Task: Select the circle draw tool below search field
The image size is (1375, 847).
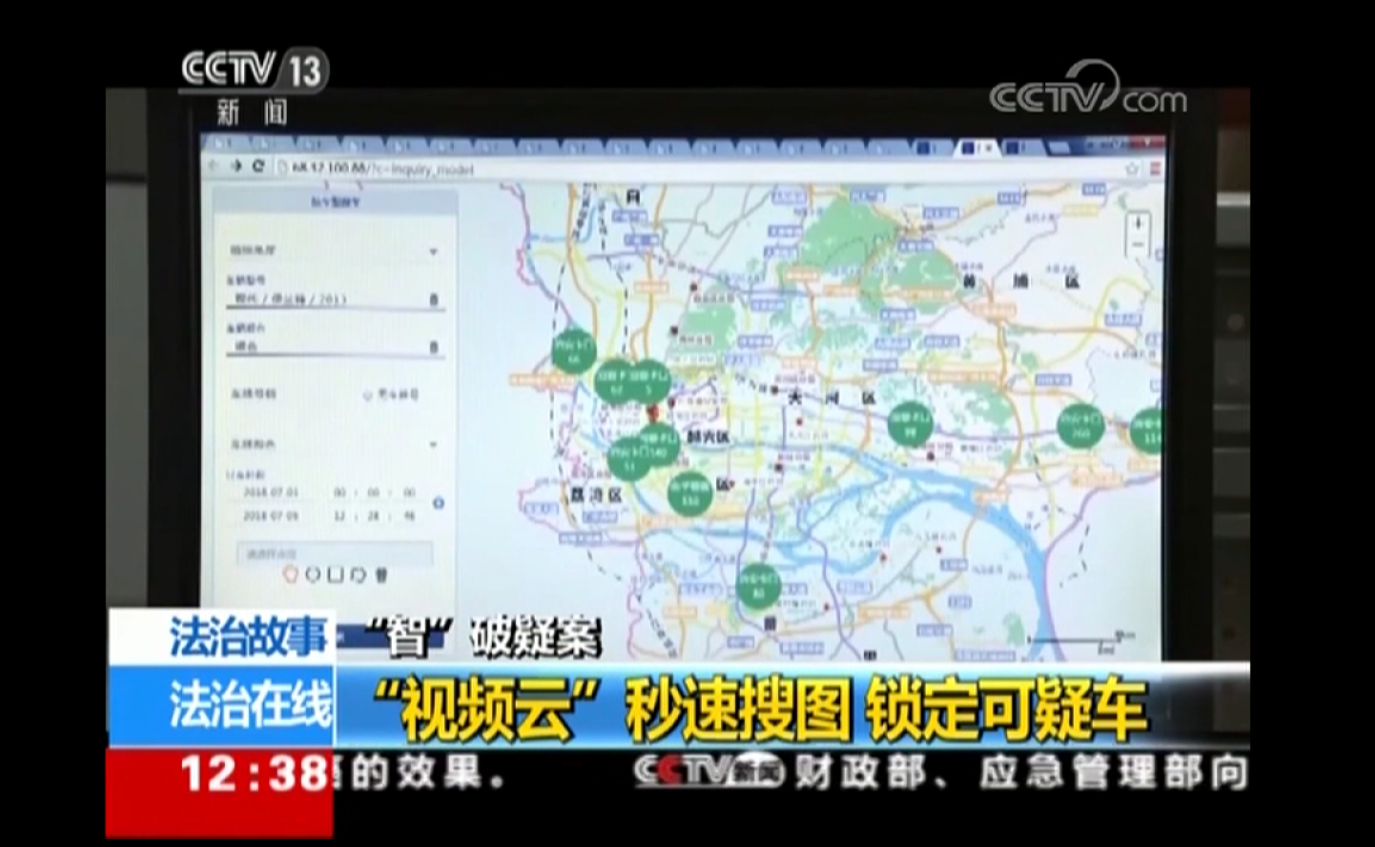Action: pyautogui.click(x=313, y=575)
